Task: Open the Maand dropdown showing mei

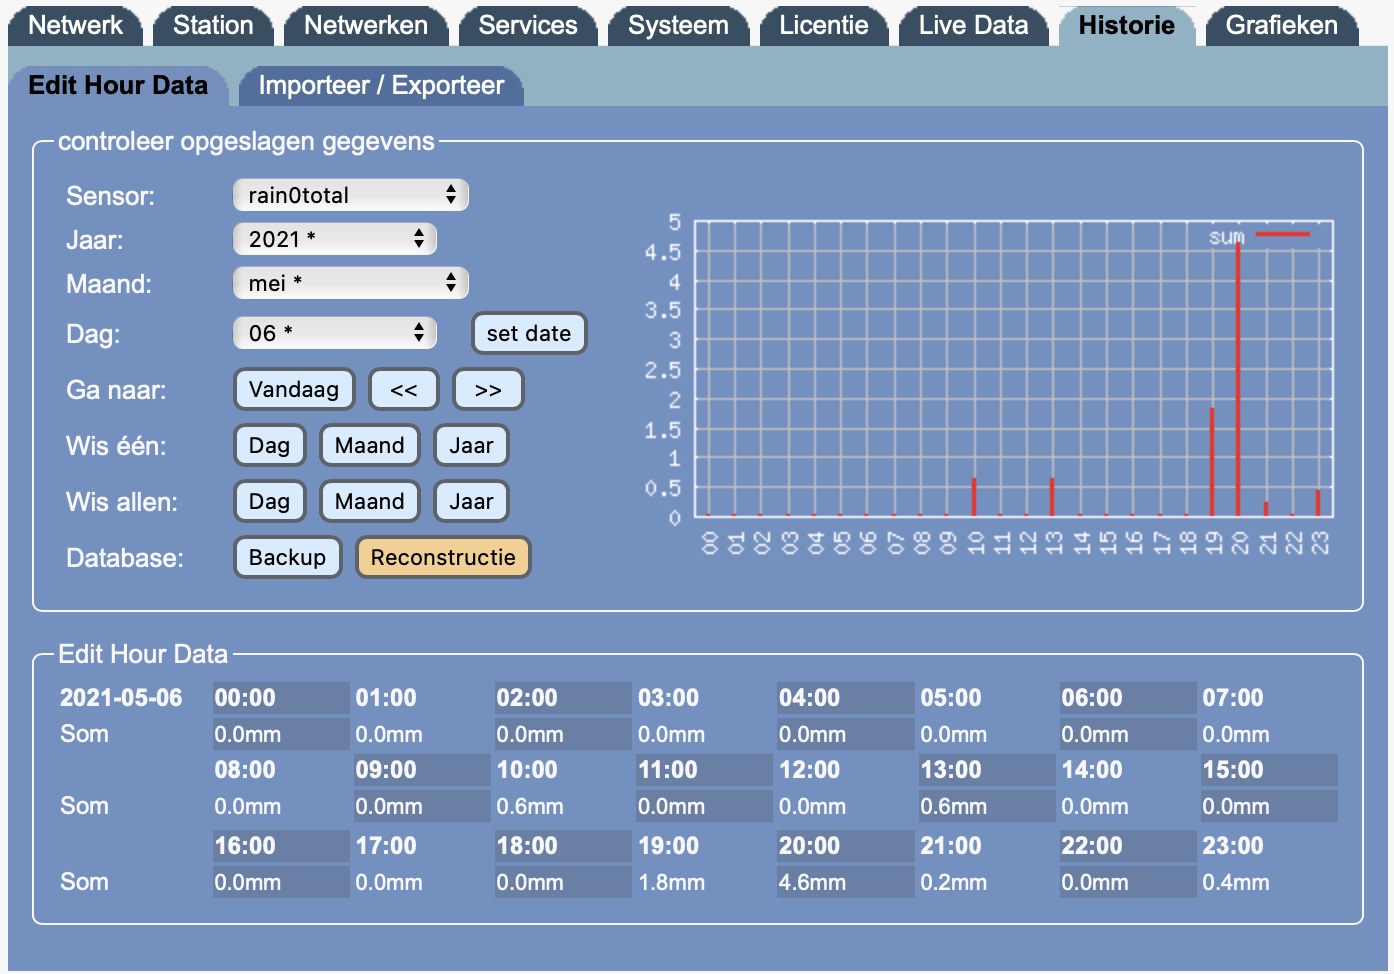Action: tap(351, 283)
